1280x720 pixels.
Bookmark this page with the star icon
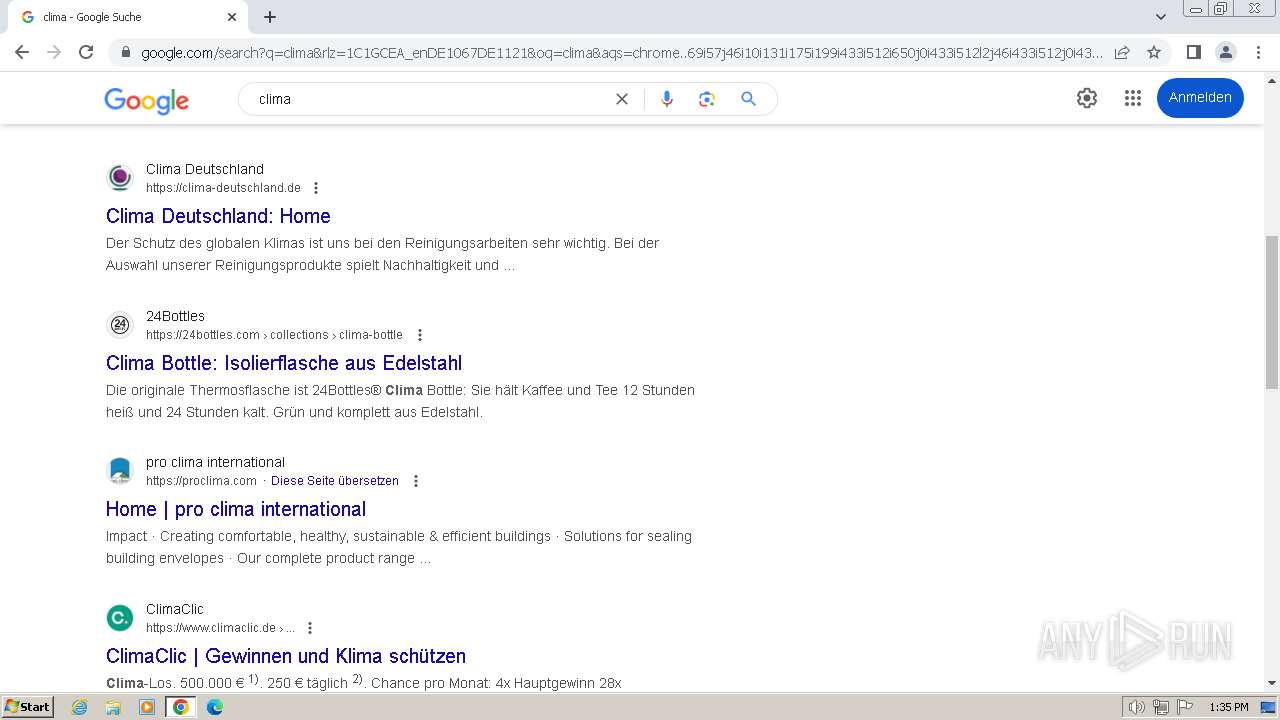1154,52
